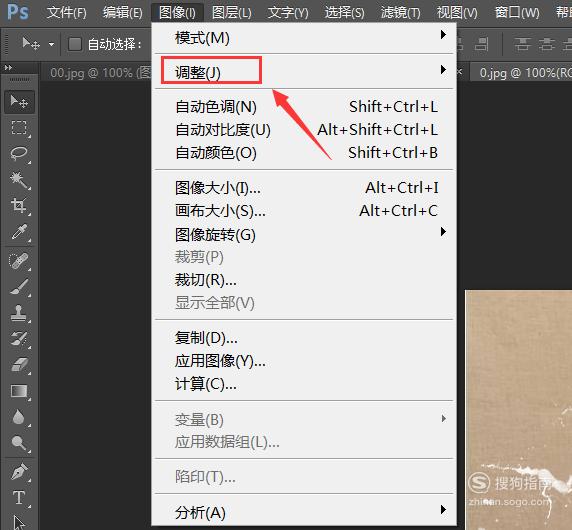Expand the 模式(M) submenu
The height and width of the screenshot is (530, 572).
coord(304,38)
